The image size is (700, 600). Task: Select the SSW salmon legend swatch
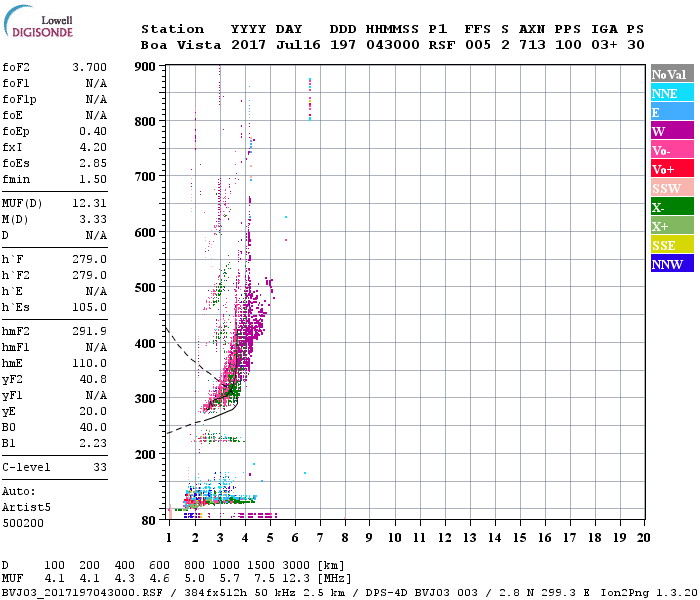[x=672, y=188]
